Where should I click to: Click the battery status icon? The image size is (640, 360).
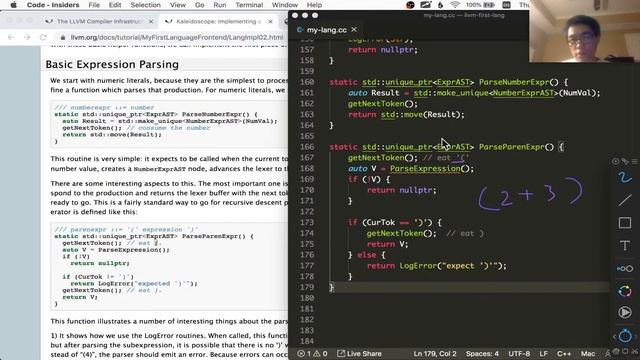point(489,5)
